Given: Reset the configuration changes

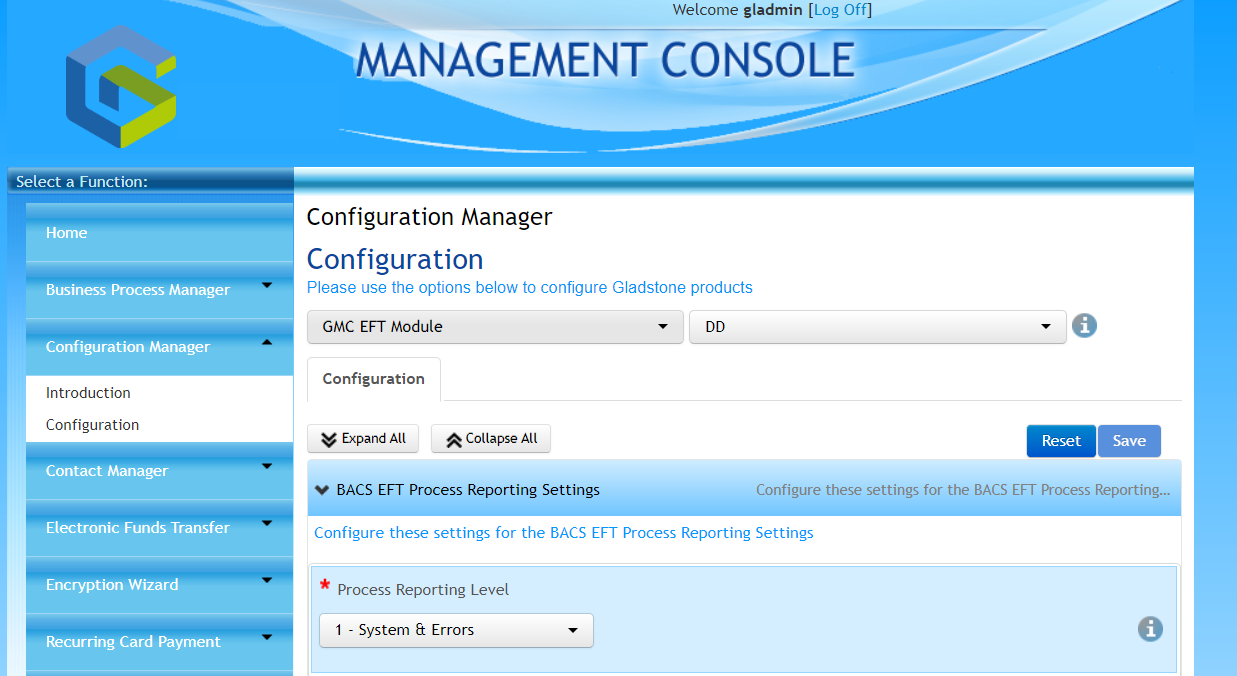Looking at the screenshot, I should [x=1061, y=441].
